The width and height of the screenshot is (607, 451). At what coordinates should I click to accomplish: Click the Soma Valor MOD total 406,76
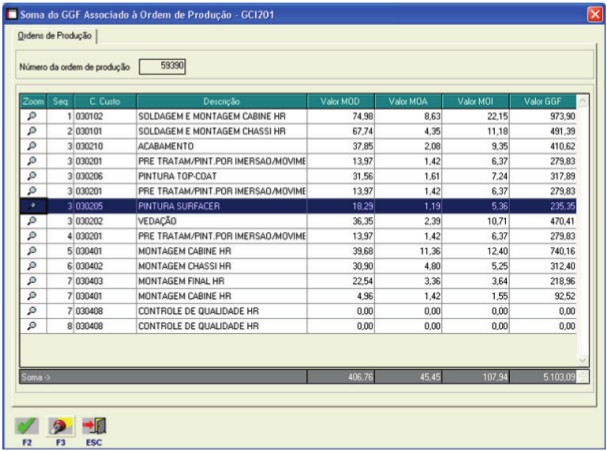pos(340,377)
